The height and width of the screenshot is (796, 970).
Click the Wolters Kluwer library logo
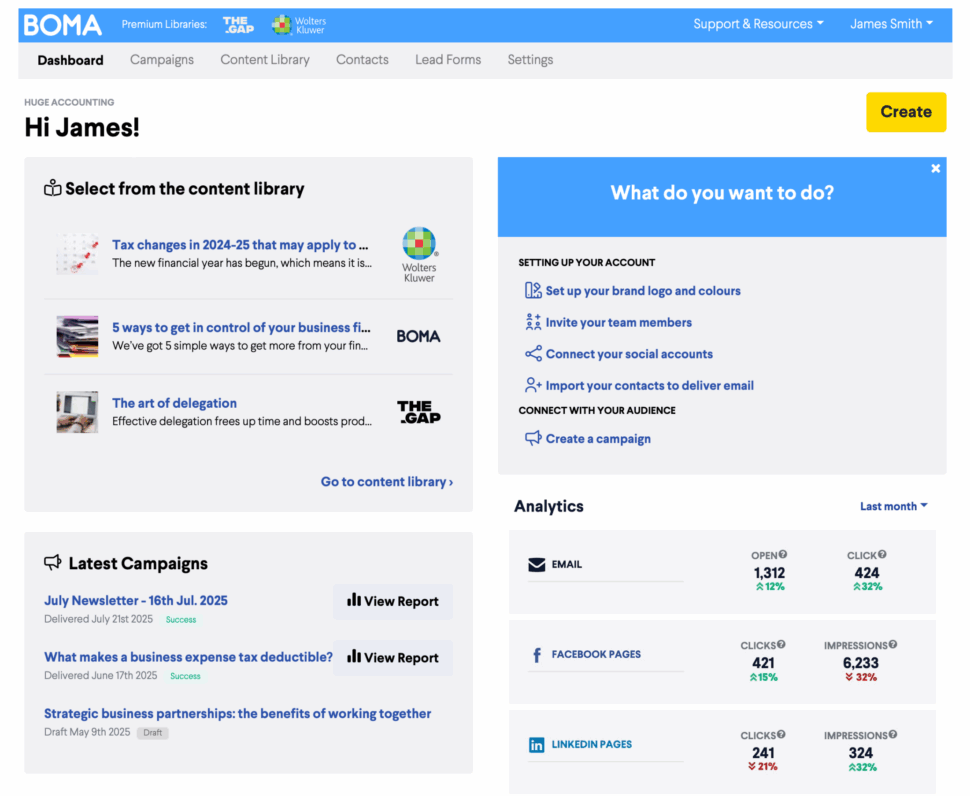pos(299,25)
